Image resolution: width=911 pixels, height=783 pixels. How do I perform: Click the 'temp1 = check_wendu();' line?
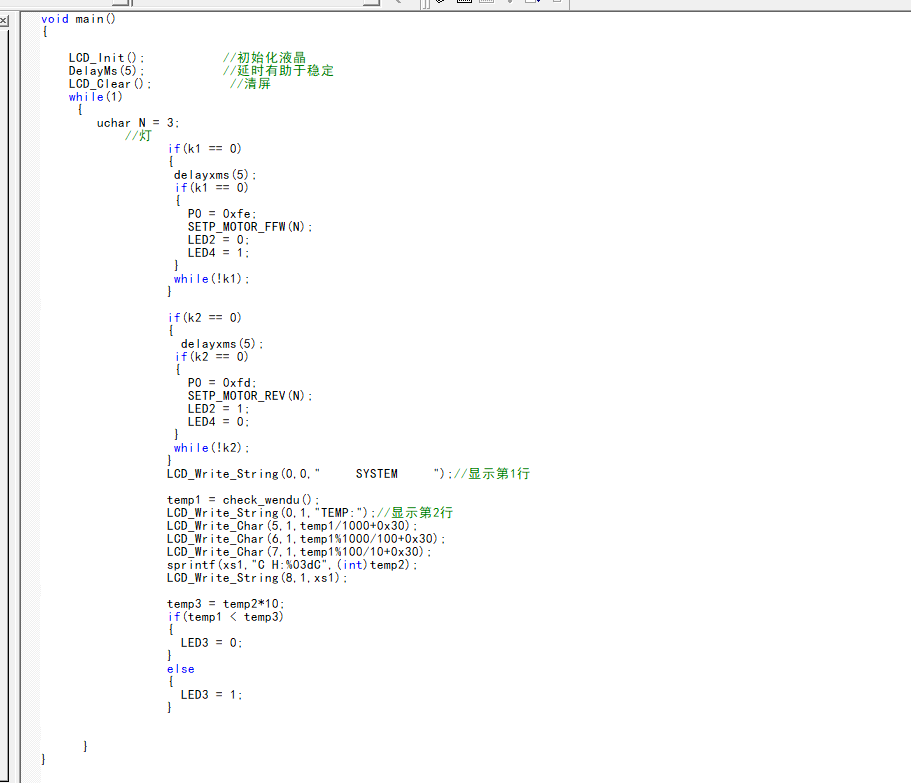243,500
